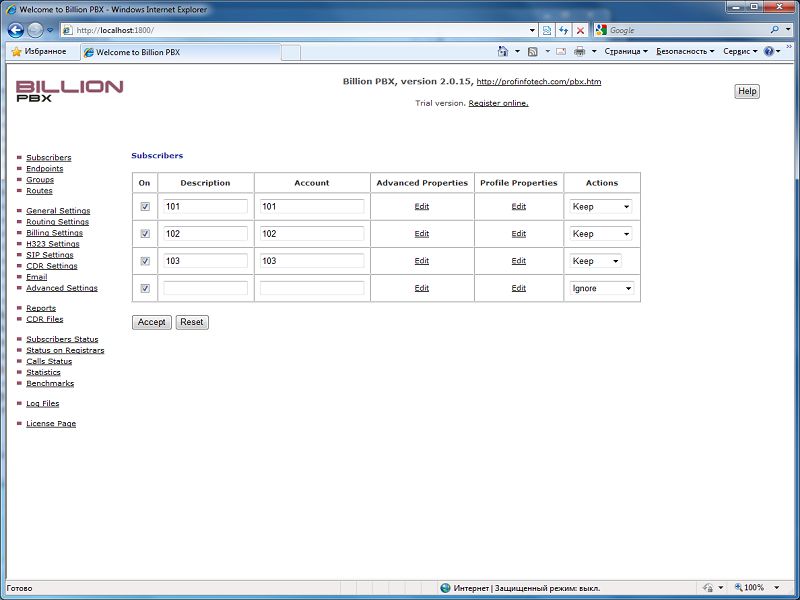The image size is (800, 600).
Task: Open the Benchmarks sidebar link
Action: (x=50, y=384)
